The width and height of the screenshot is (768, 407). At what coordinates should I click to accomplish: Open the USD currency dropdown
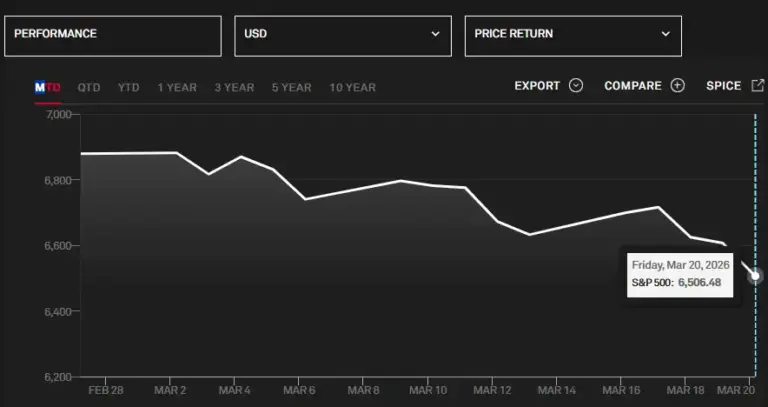[x=343, y=35]
